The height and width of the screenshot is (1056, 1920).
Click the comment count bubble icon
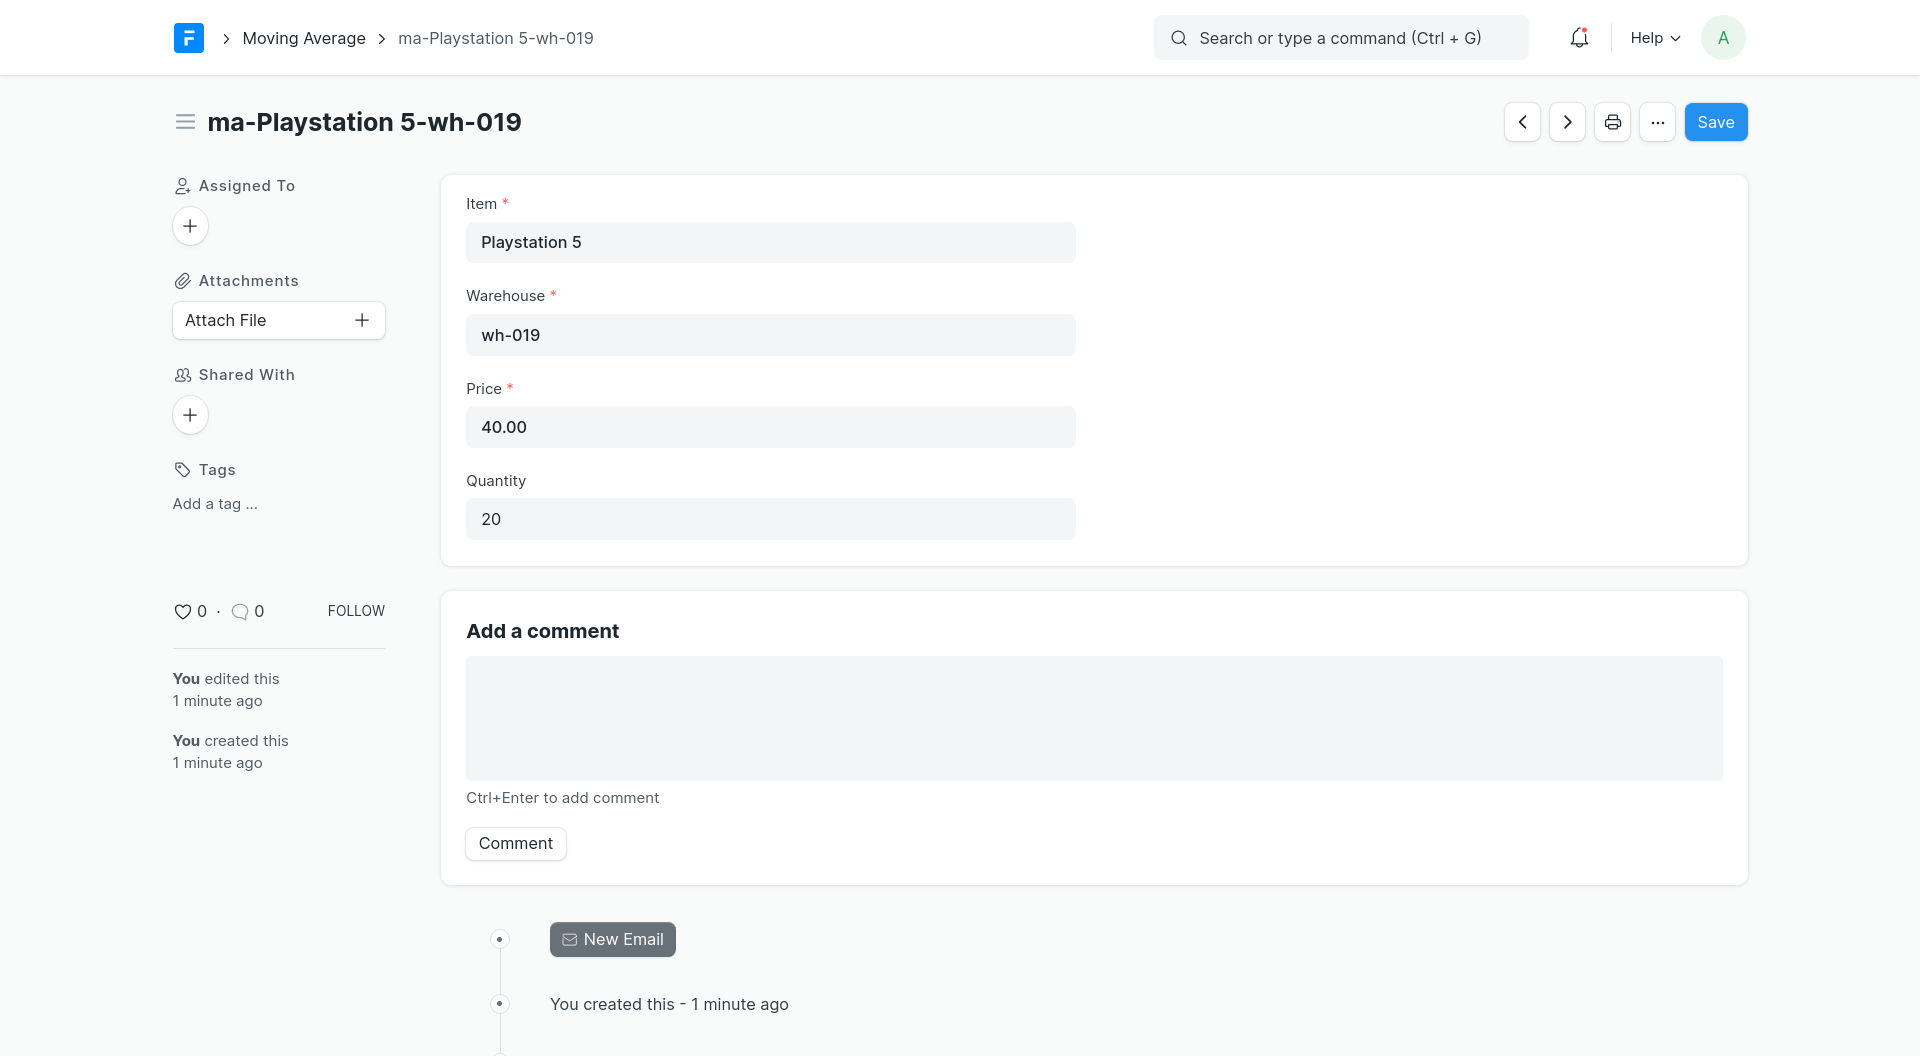pyautogui.click(x=240, y=611)
